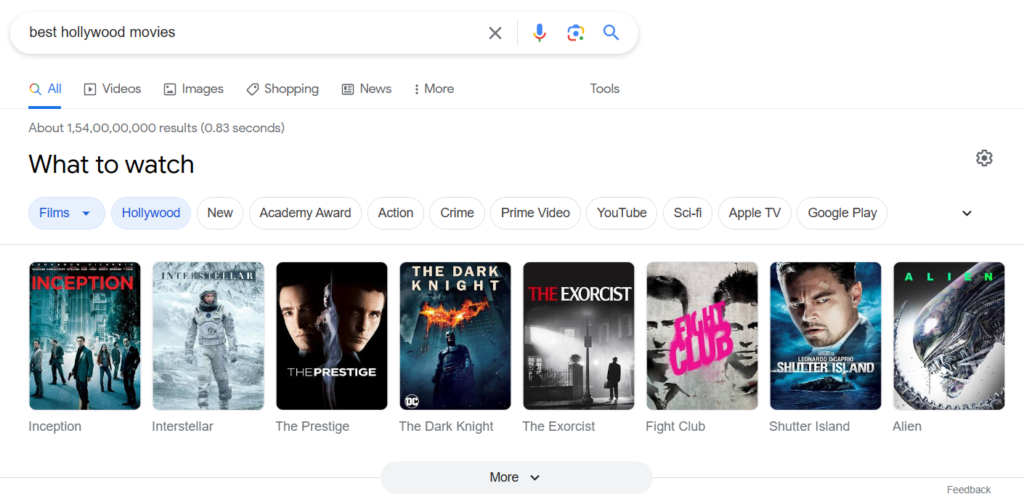Open the Shutter Island movie poster
The height and width of the screenshot is (502, 1024).
[825, 336]
